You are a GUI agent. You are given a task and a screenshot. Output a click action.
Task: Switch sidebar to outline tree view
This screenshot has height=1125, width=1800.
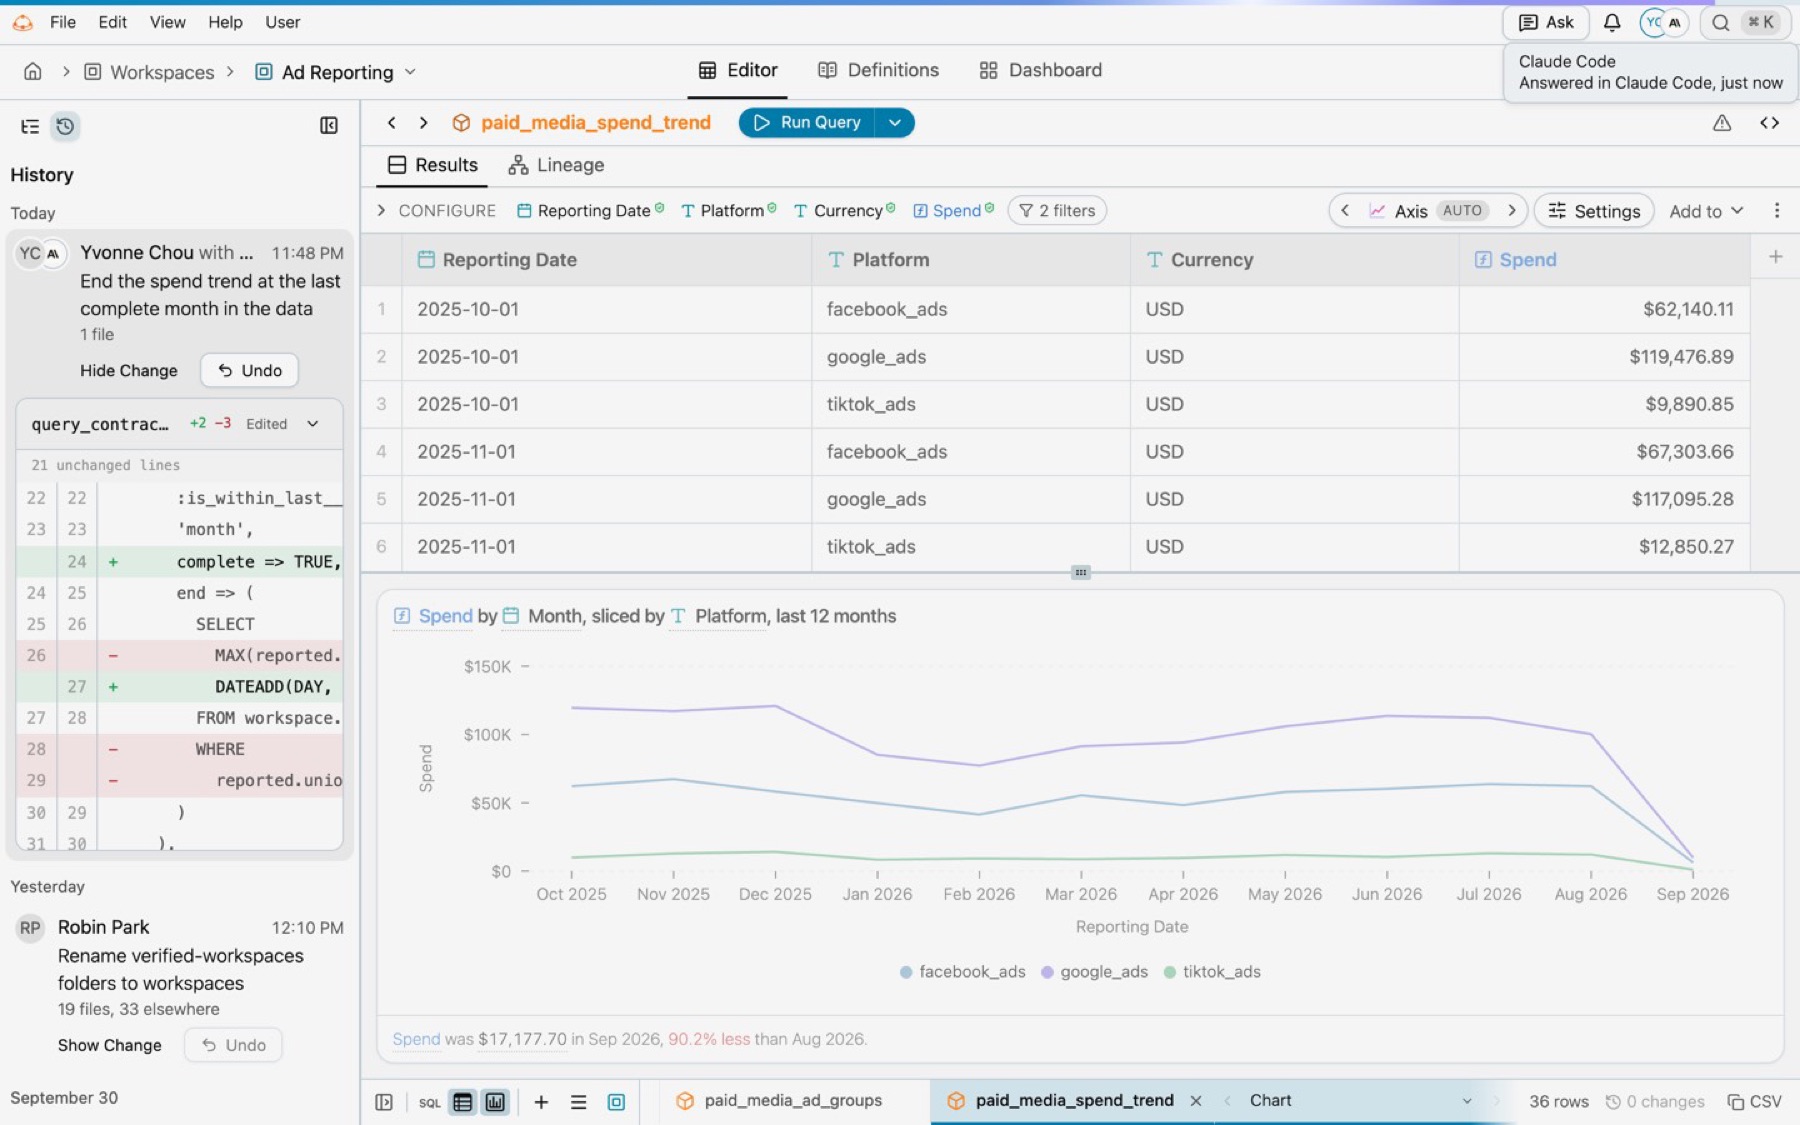point(30,126)
